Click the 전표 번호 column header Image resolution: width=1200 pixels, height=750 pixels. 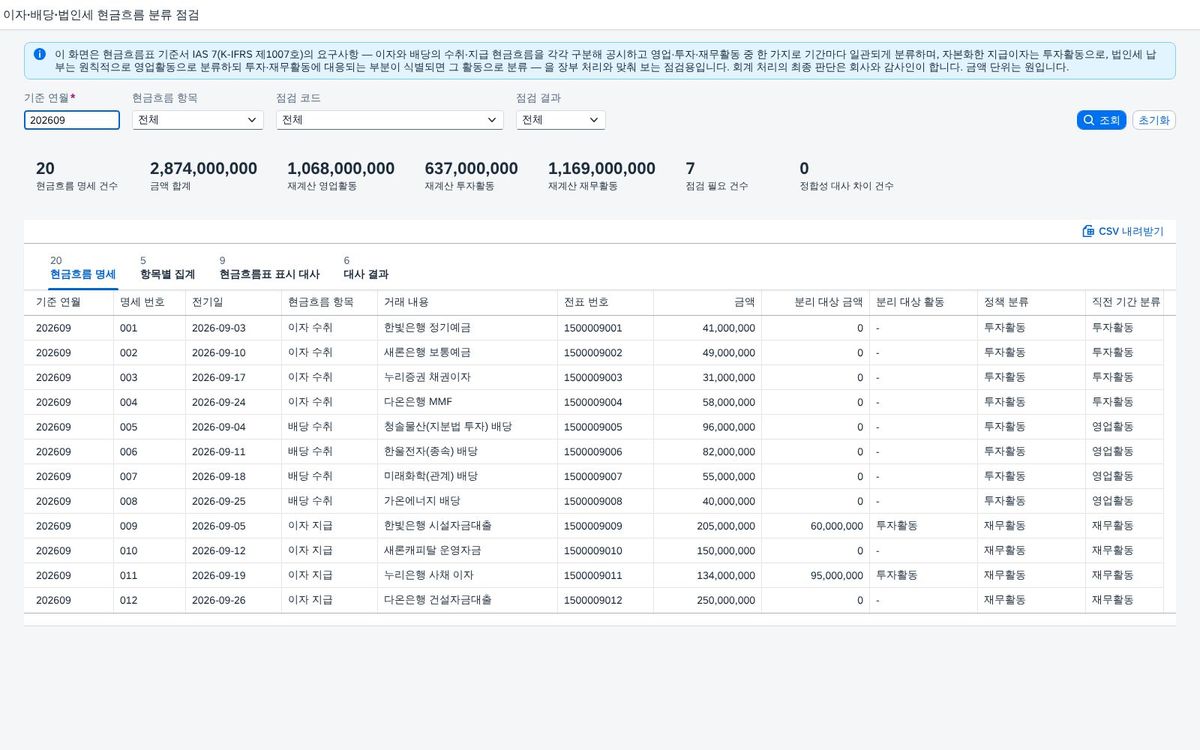coord(605,303)
